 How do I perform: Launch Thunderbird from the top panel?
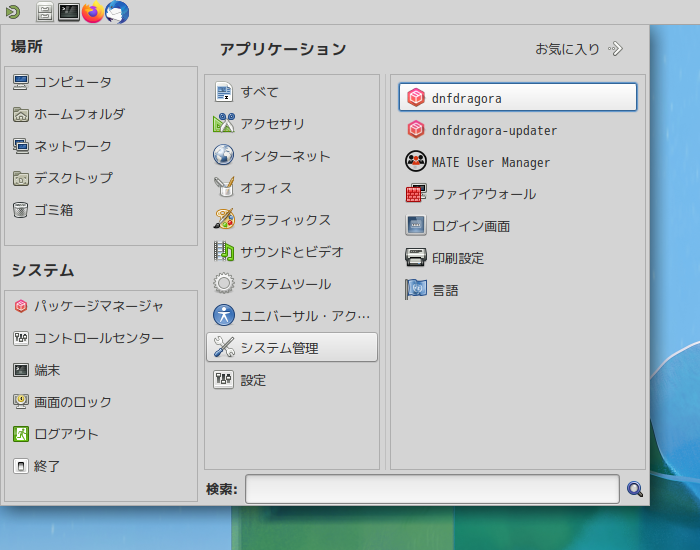[117, 12]
